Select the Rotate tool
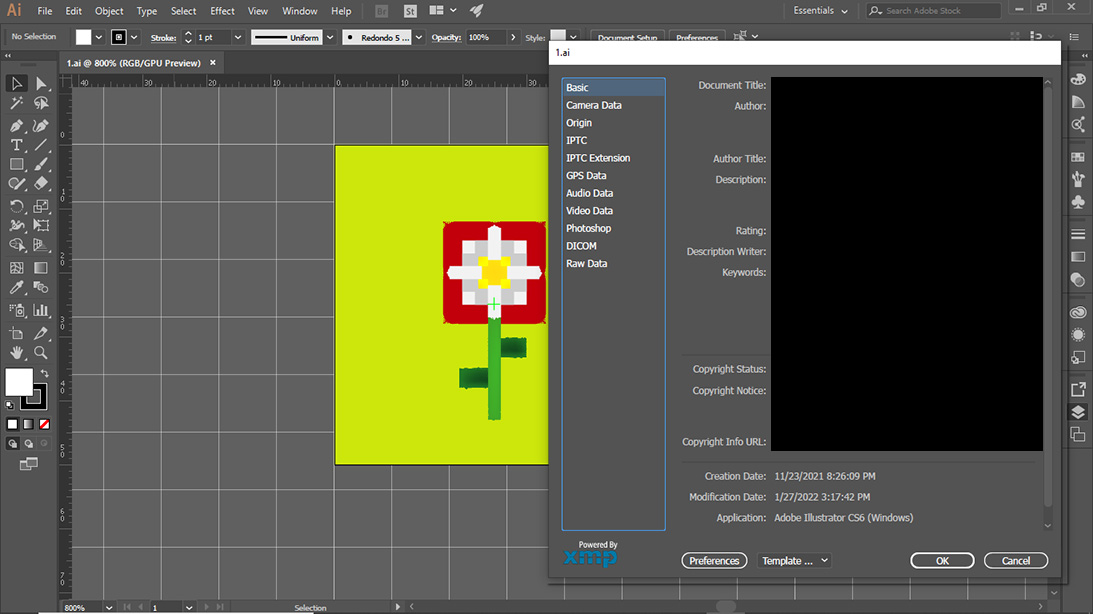This screenshot has width=1093, height=614. tap(17, 207)
